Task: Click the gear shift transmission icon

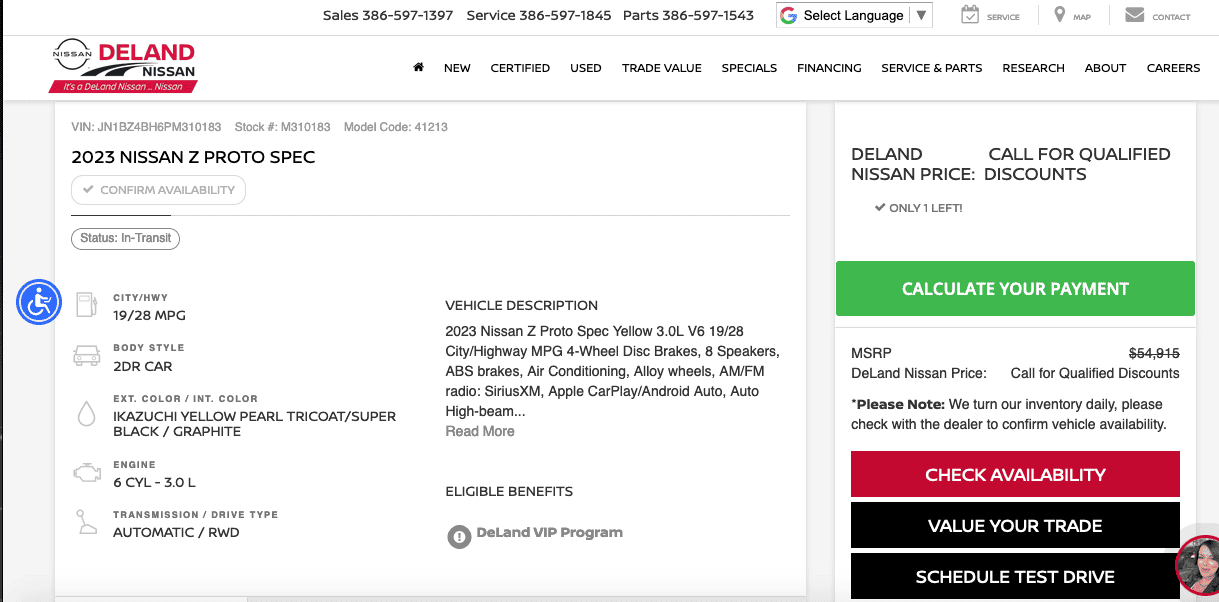Action: tap(87, 523)
